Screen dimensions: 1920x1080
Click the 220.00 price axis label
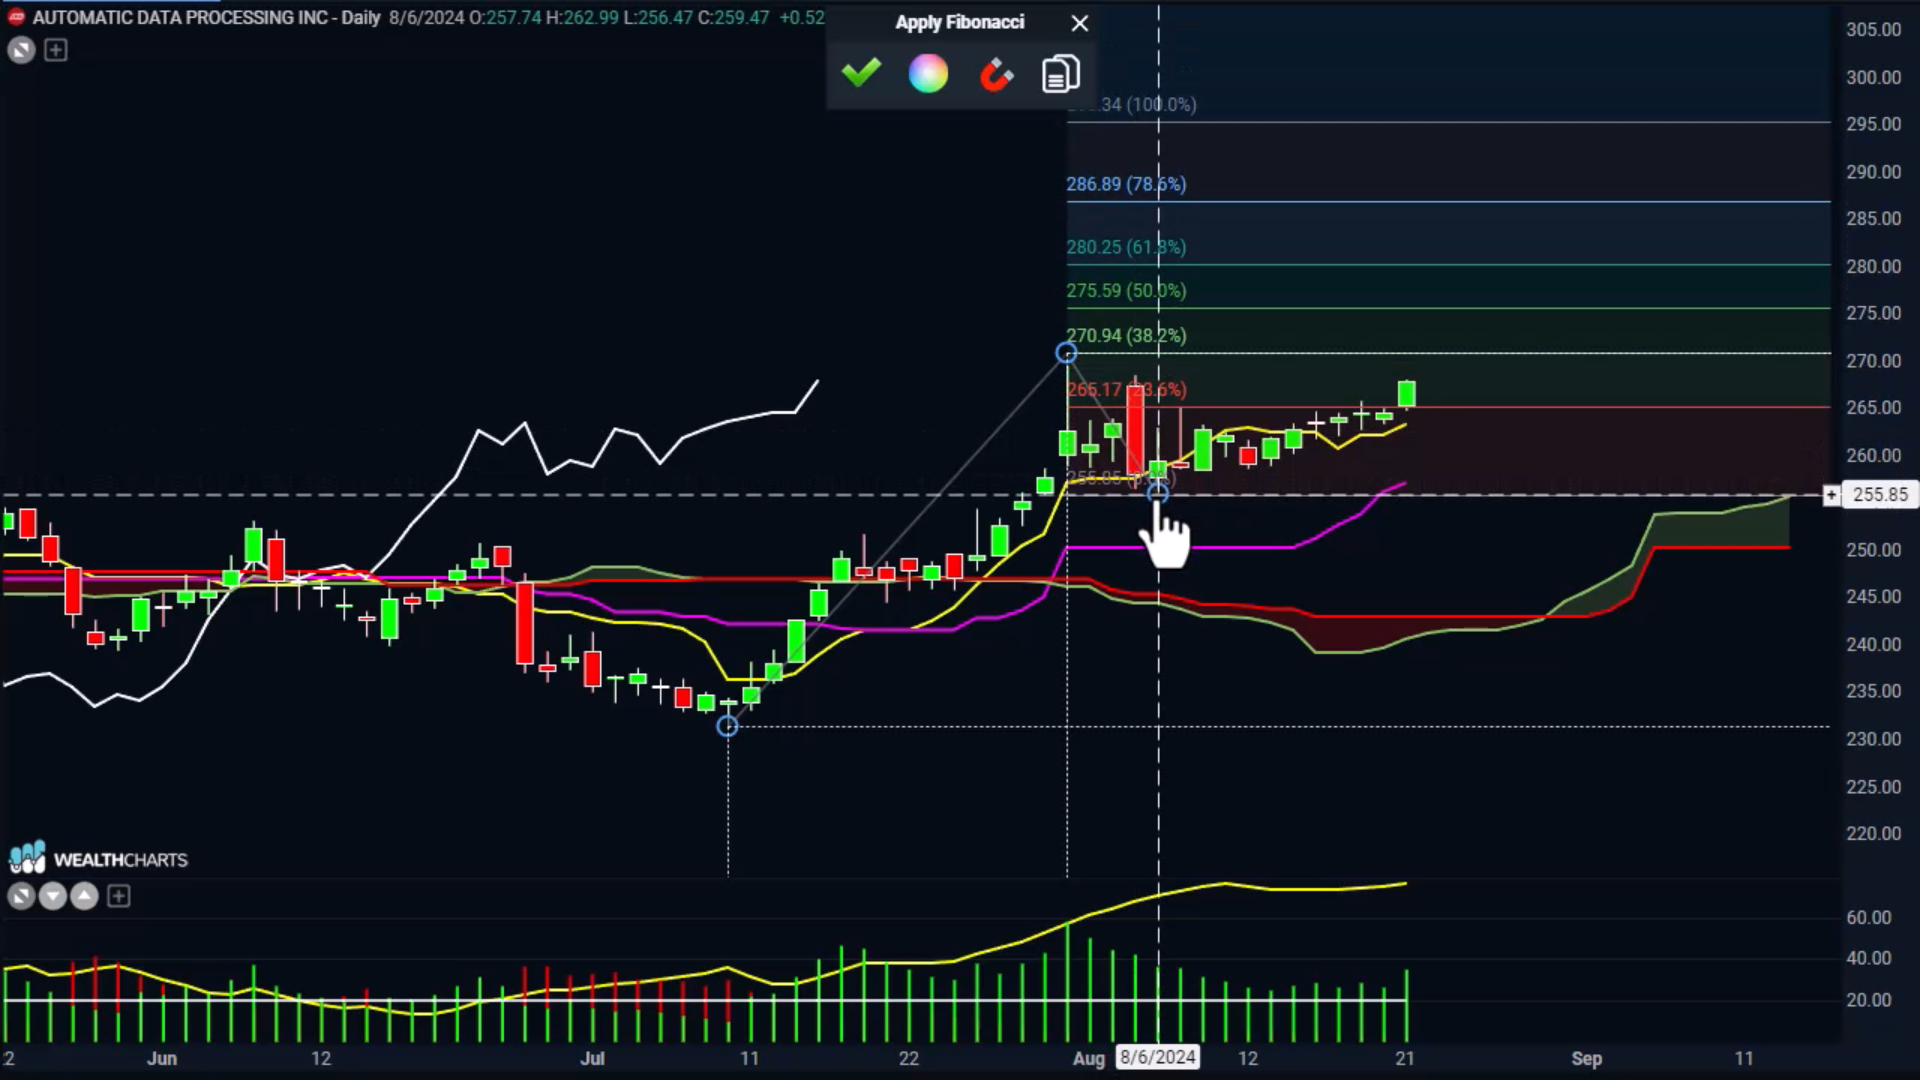pos(1873,834)
